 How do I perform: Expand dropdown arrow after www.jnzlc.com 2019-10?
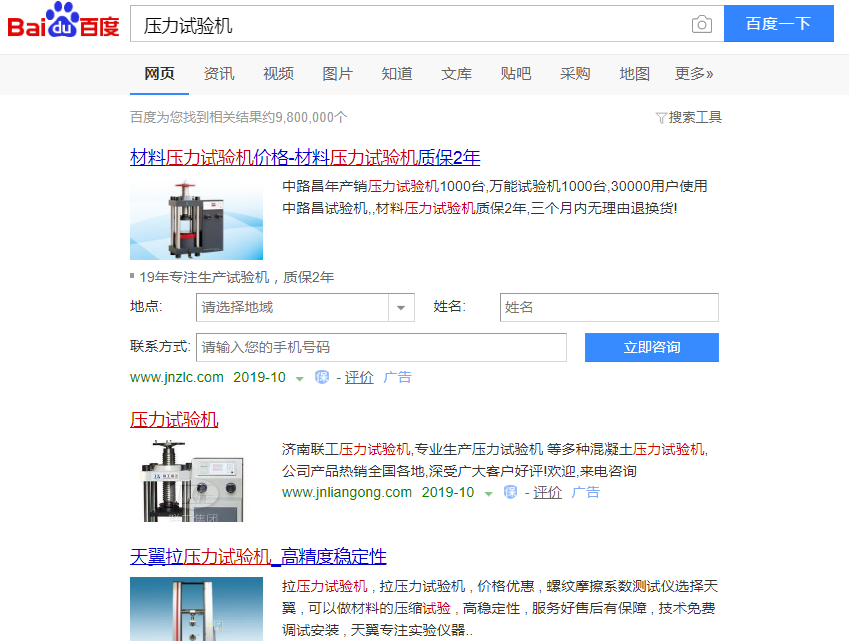pos(299,379)
